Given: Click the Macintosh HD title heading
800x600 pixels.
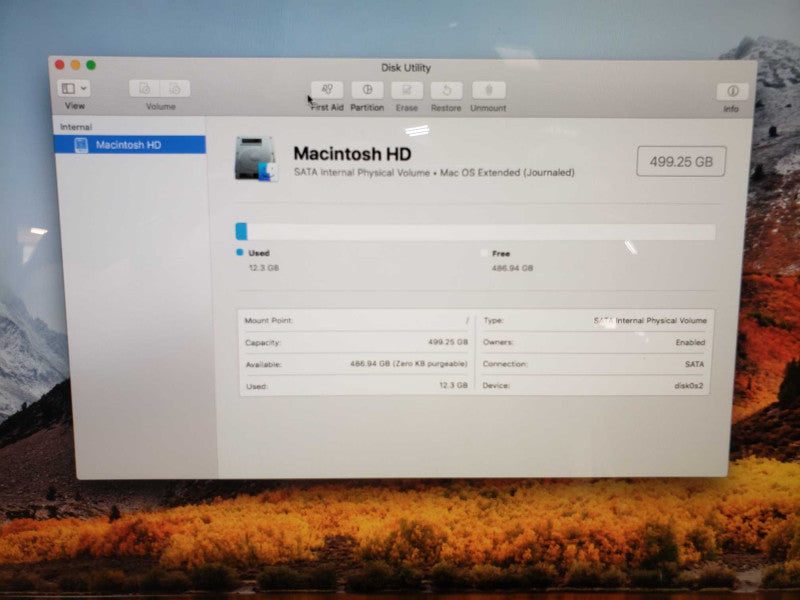Looking at the screenshot, I should tap(352, 154).
